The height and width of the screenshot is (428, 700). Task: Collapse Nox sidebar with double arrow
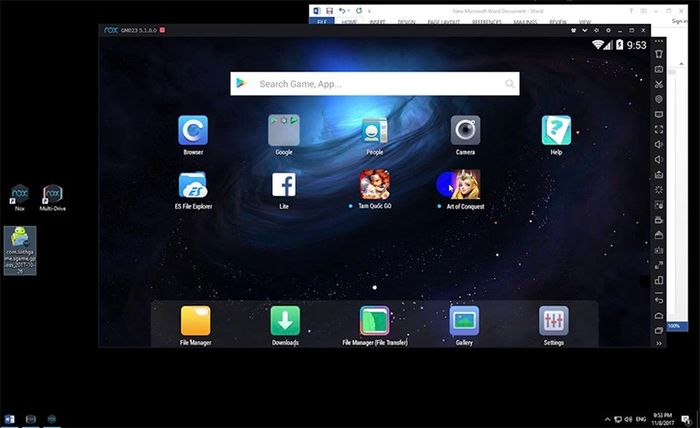coord(658,343)
